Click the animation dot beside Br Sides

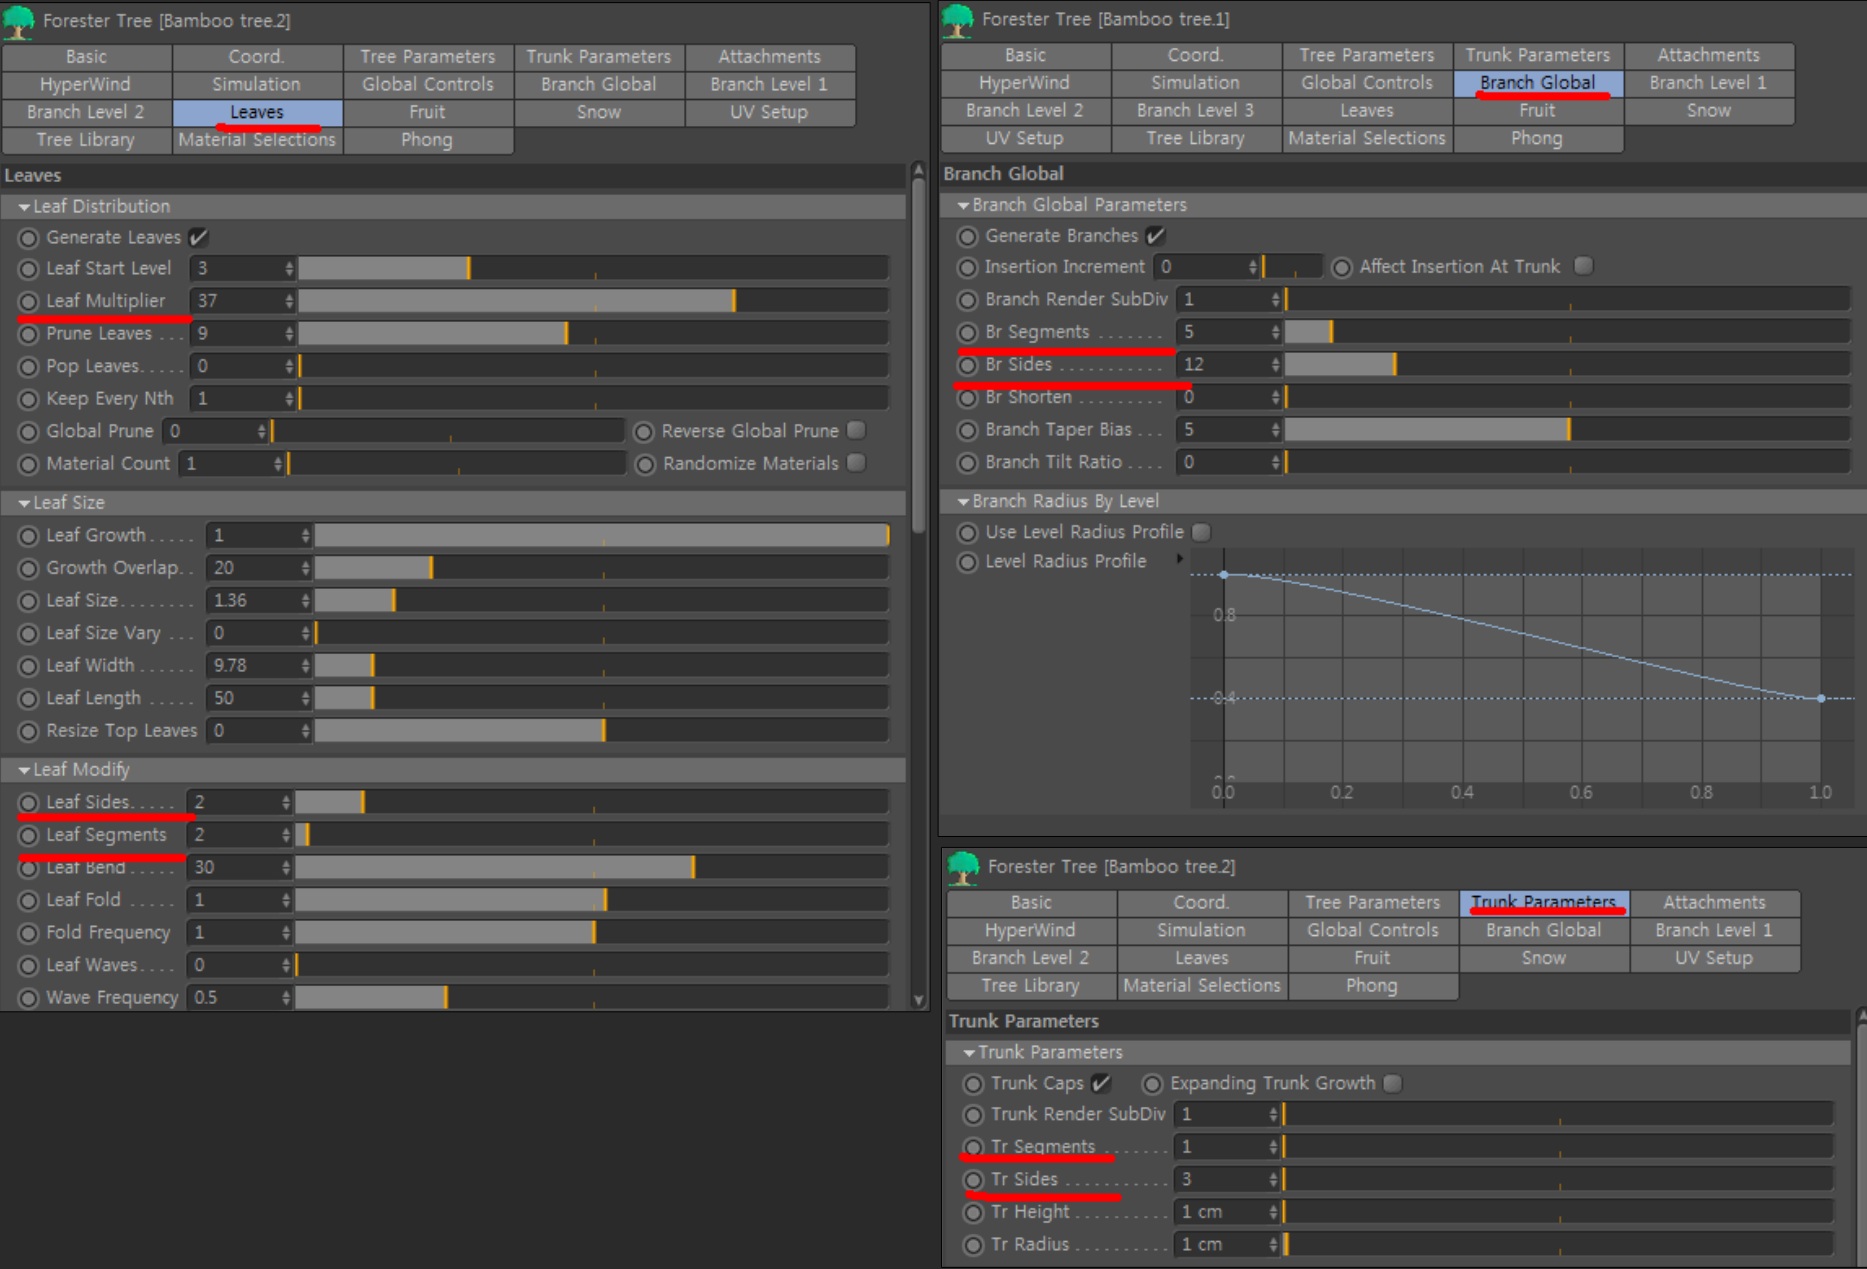(x=967, y=365)
